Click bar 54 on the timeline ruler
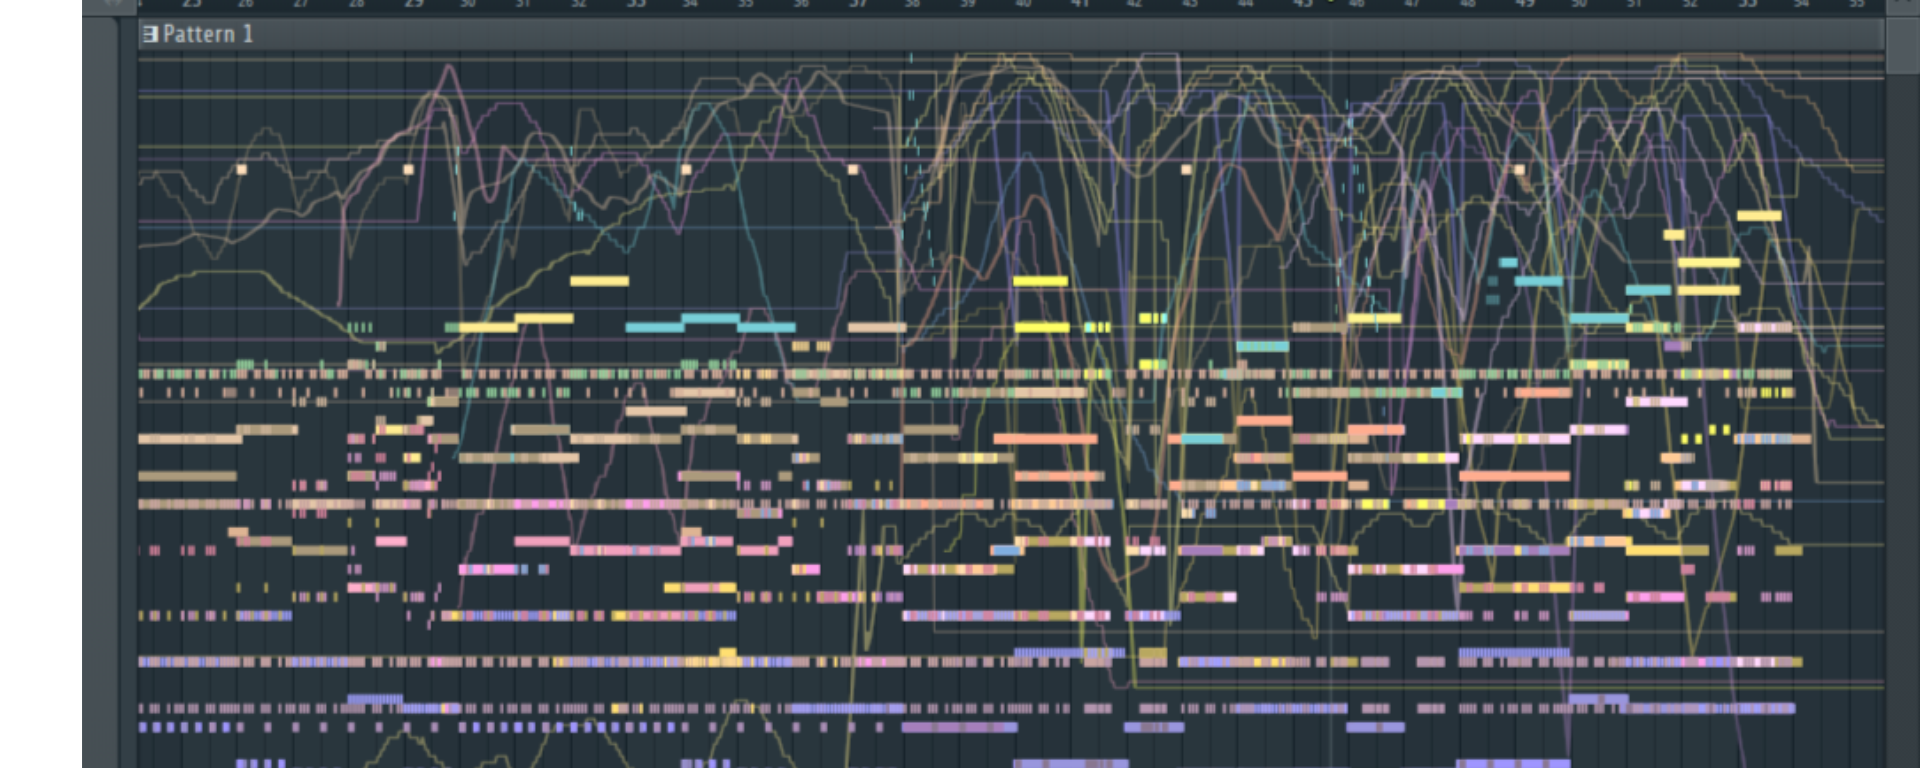1920x768 pixels. (1801, 4)
